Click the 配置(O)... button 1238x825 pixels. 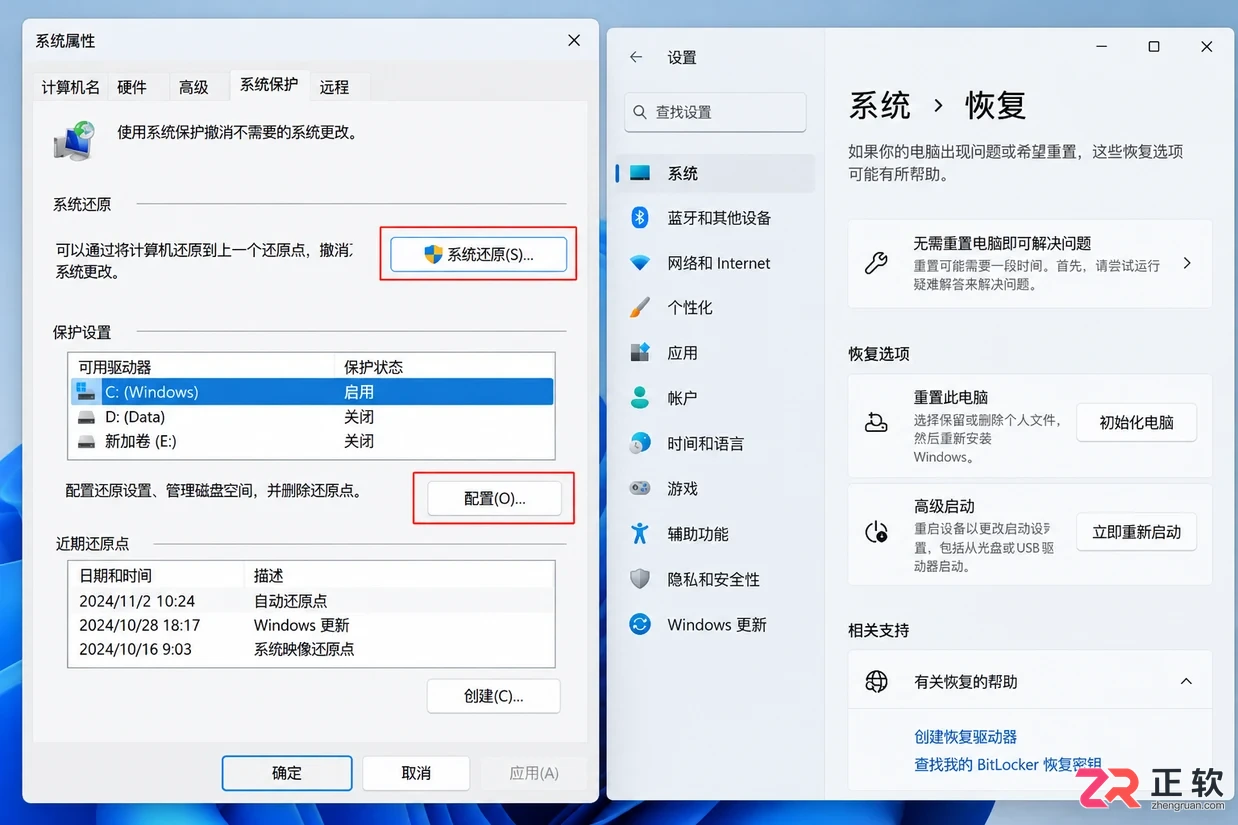494,498
